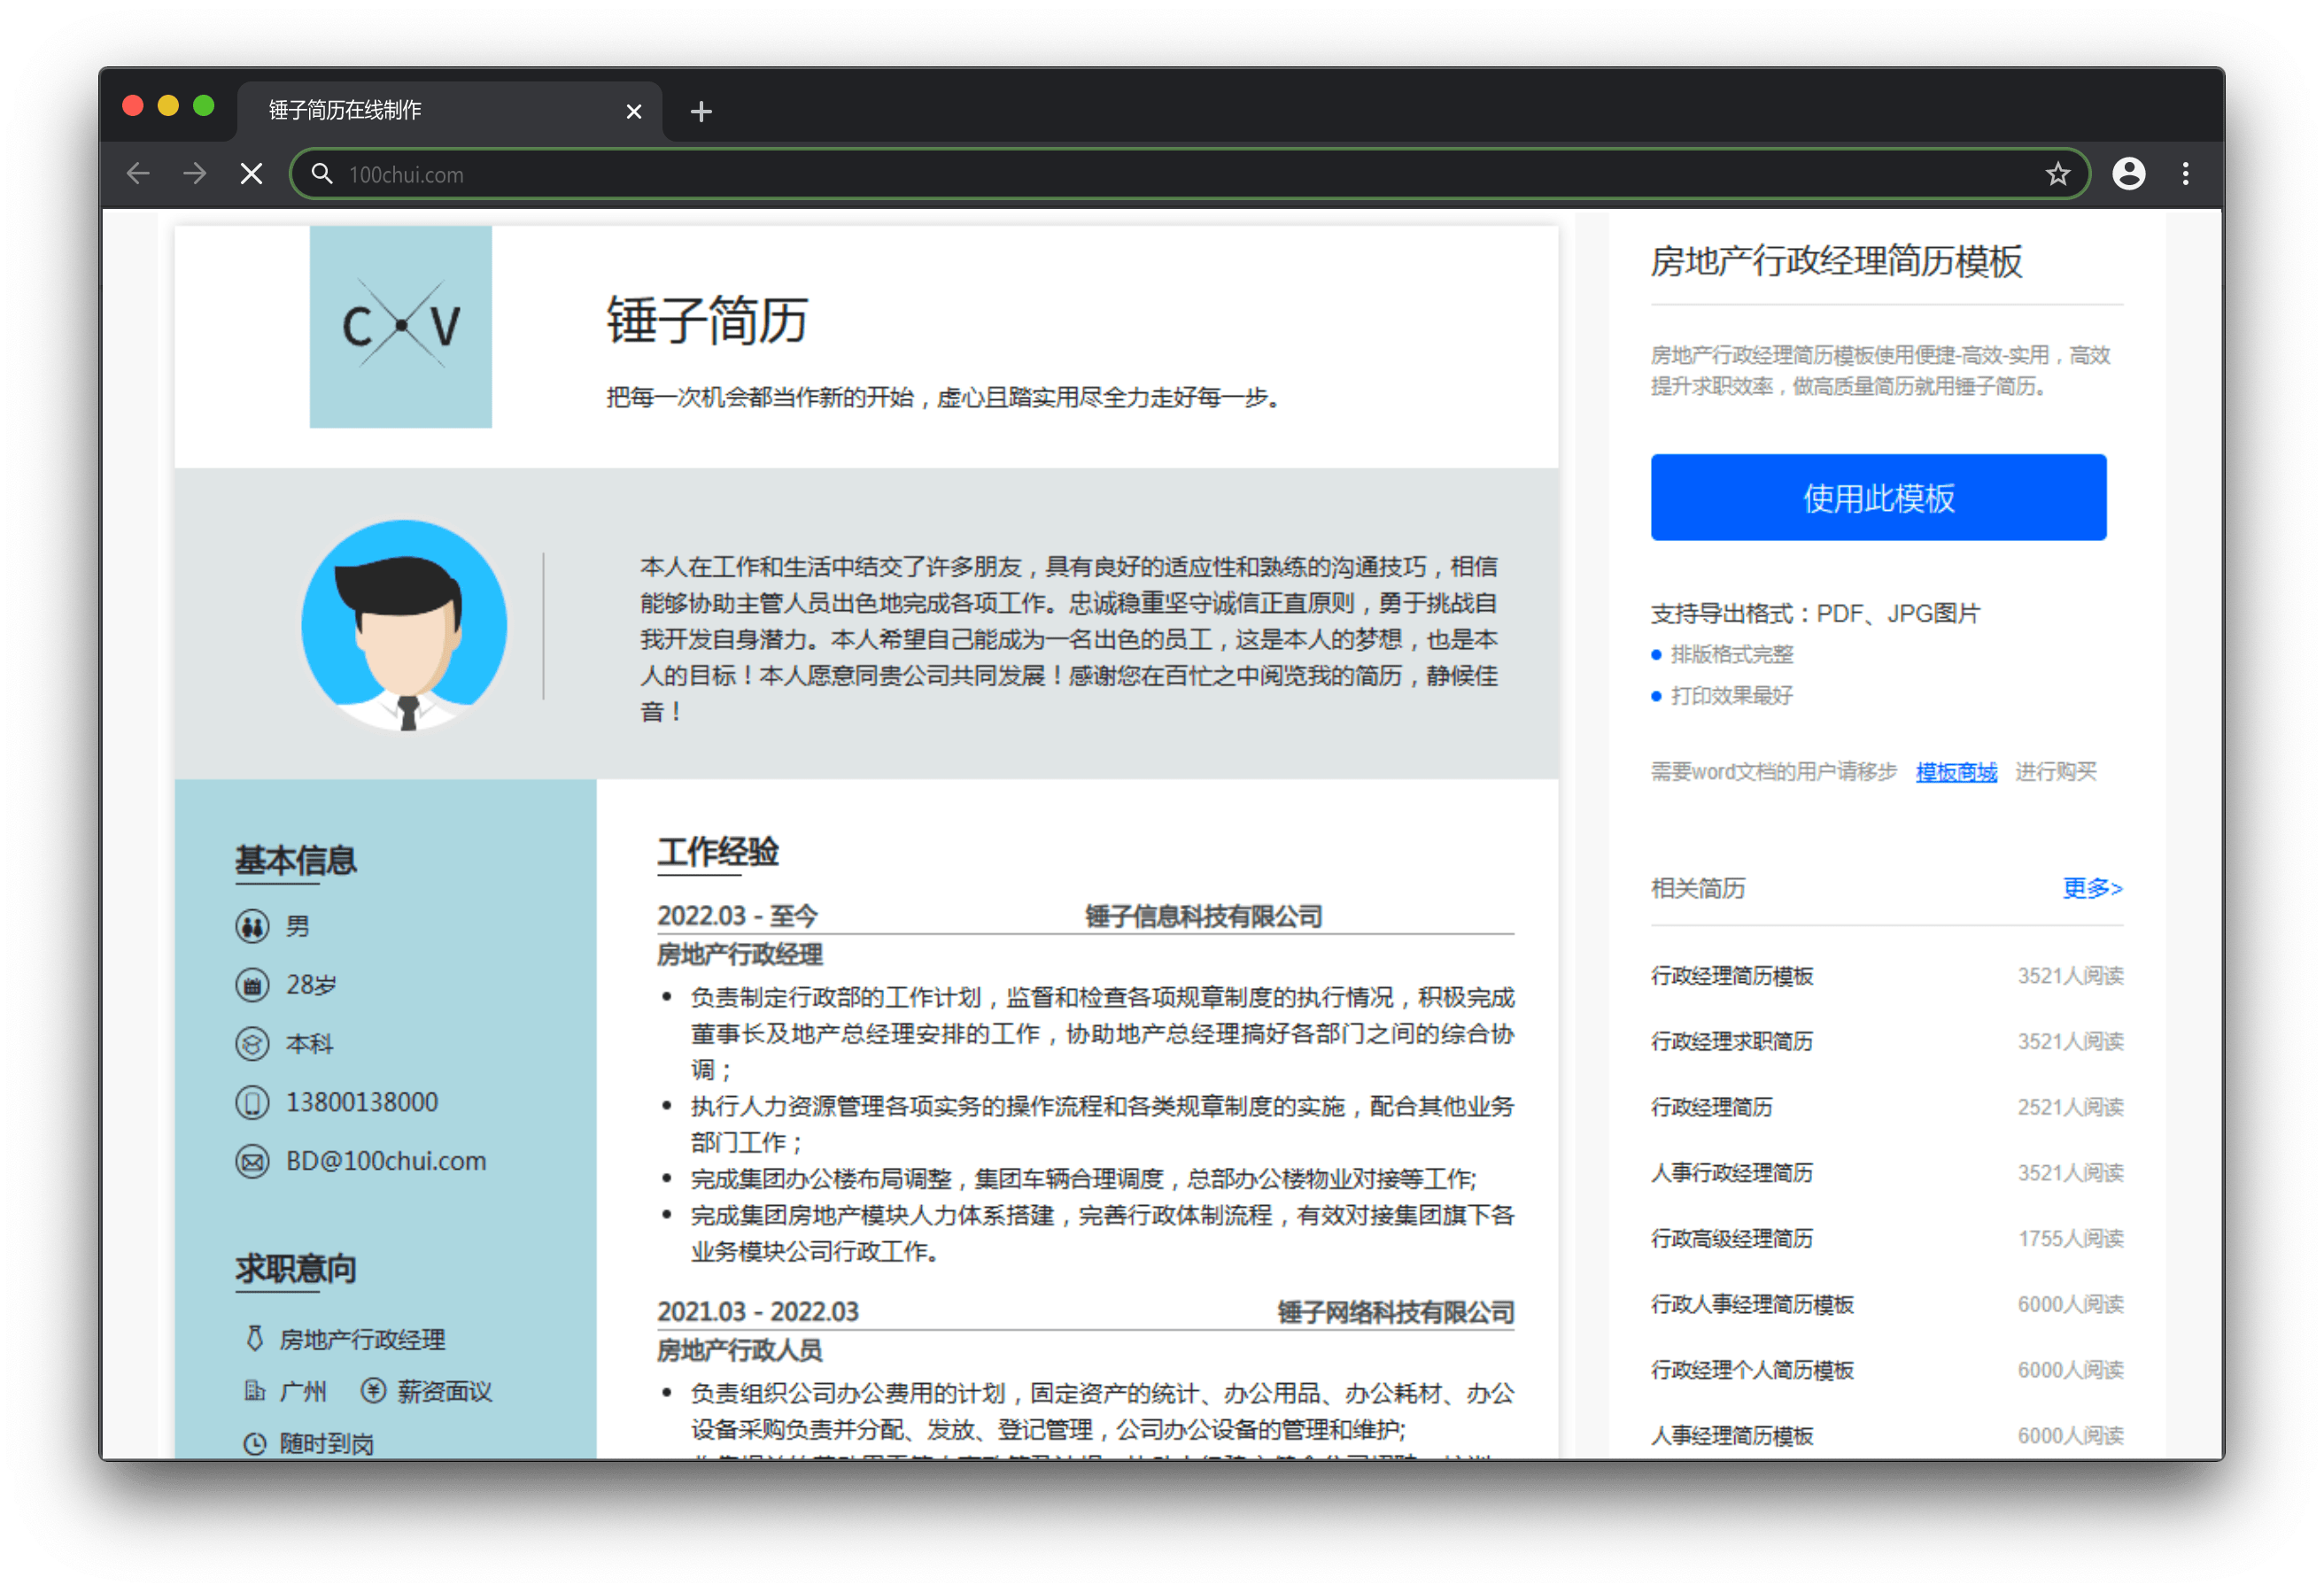Viewport: 2324px width, 1592px height.
Task: Click the email text BD@100chui.com
Action: pyautogui.click(x=386, y=1161)
